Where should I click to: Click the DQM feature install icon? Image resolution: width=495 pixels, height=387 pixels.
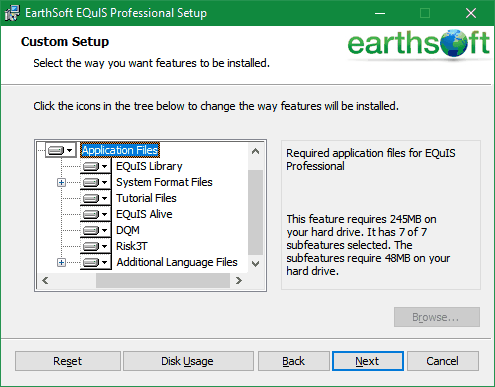pyautogui.click(x=95, y=230)
